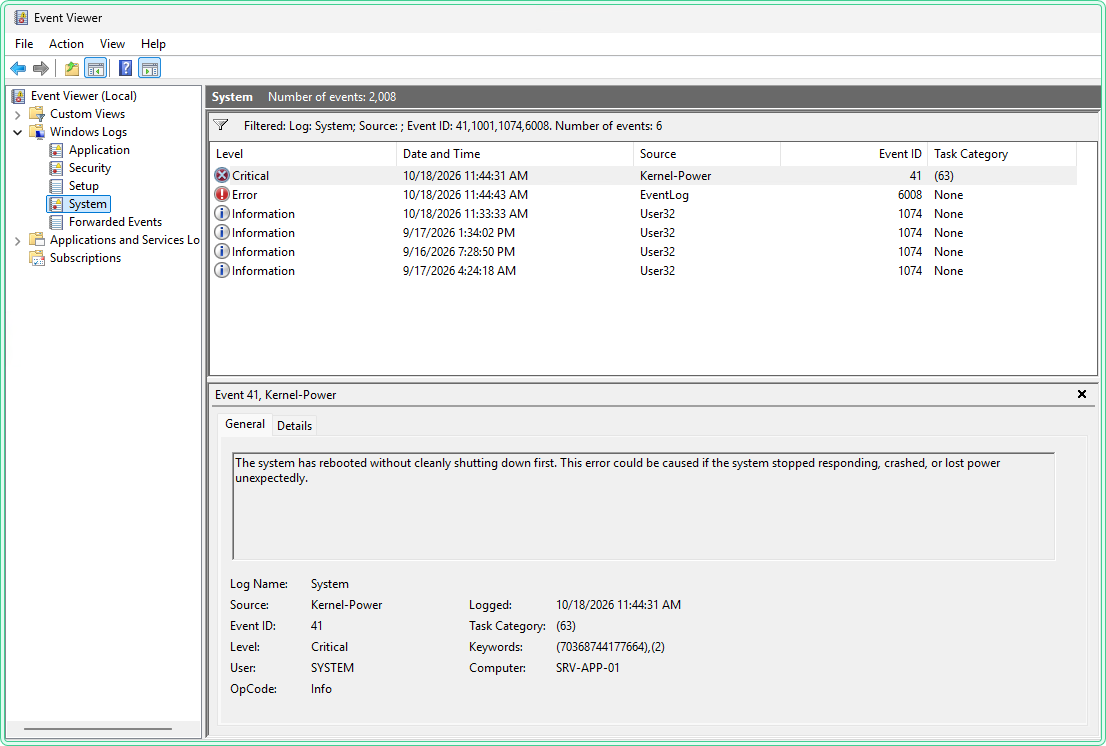1106x746 pixels.
Task: Click the Up one level folder icon
Action: [x=72, y=68]
